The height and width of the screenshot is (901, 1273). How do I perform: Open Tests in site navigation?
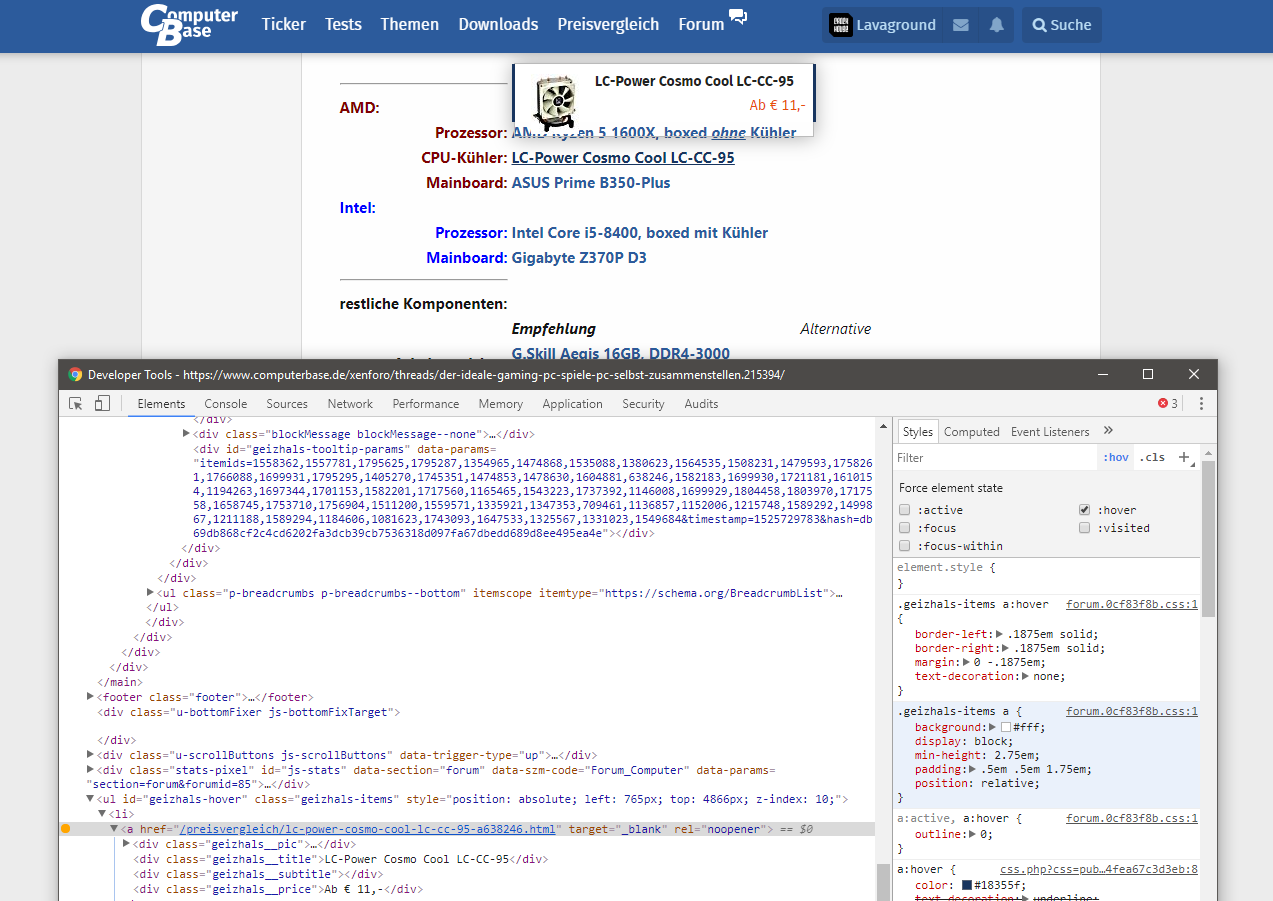343,24
